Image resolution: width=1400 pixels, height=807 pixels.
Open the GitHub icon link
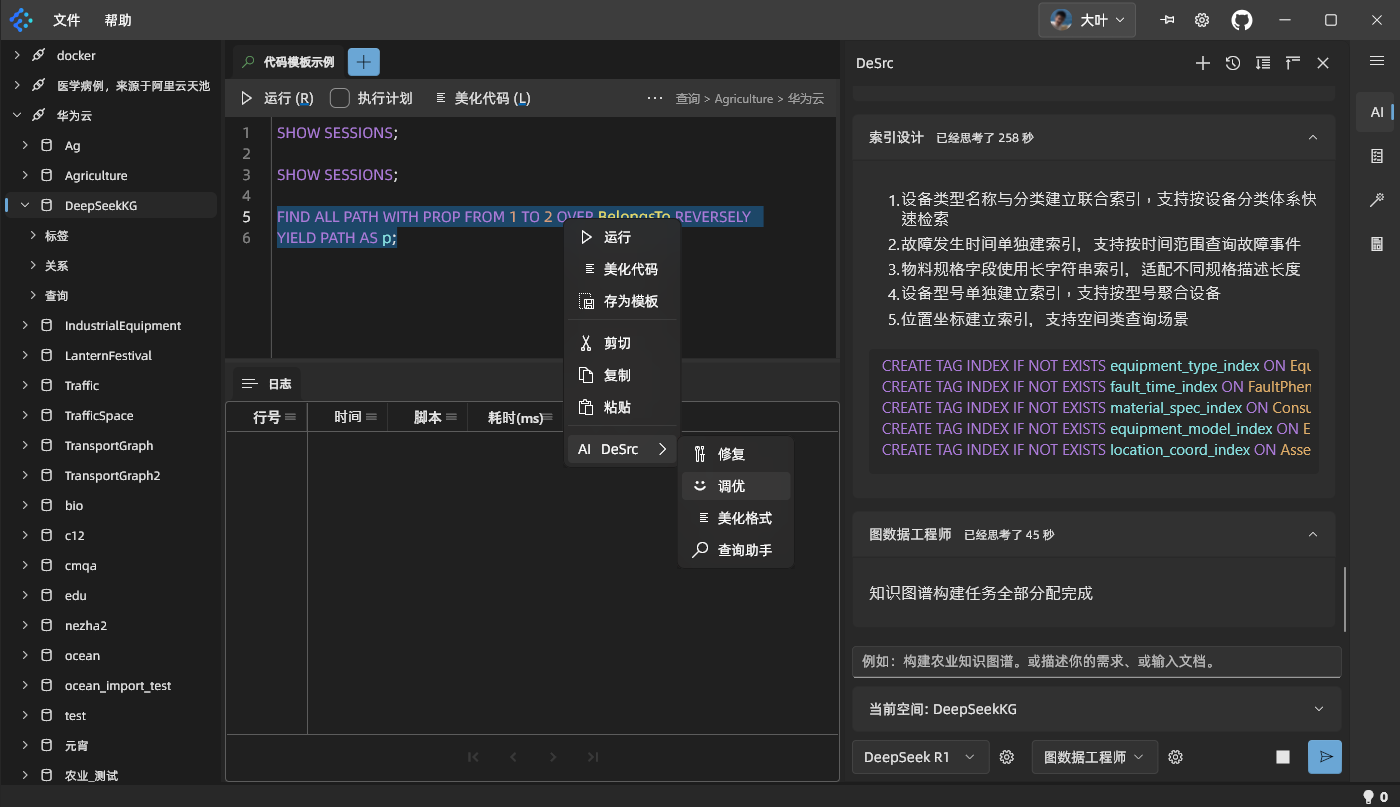(1241, 20)
